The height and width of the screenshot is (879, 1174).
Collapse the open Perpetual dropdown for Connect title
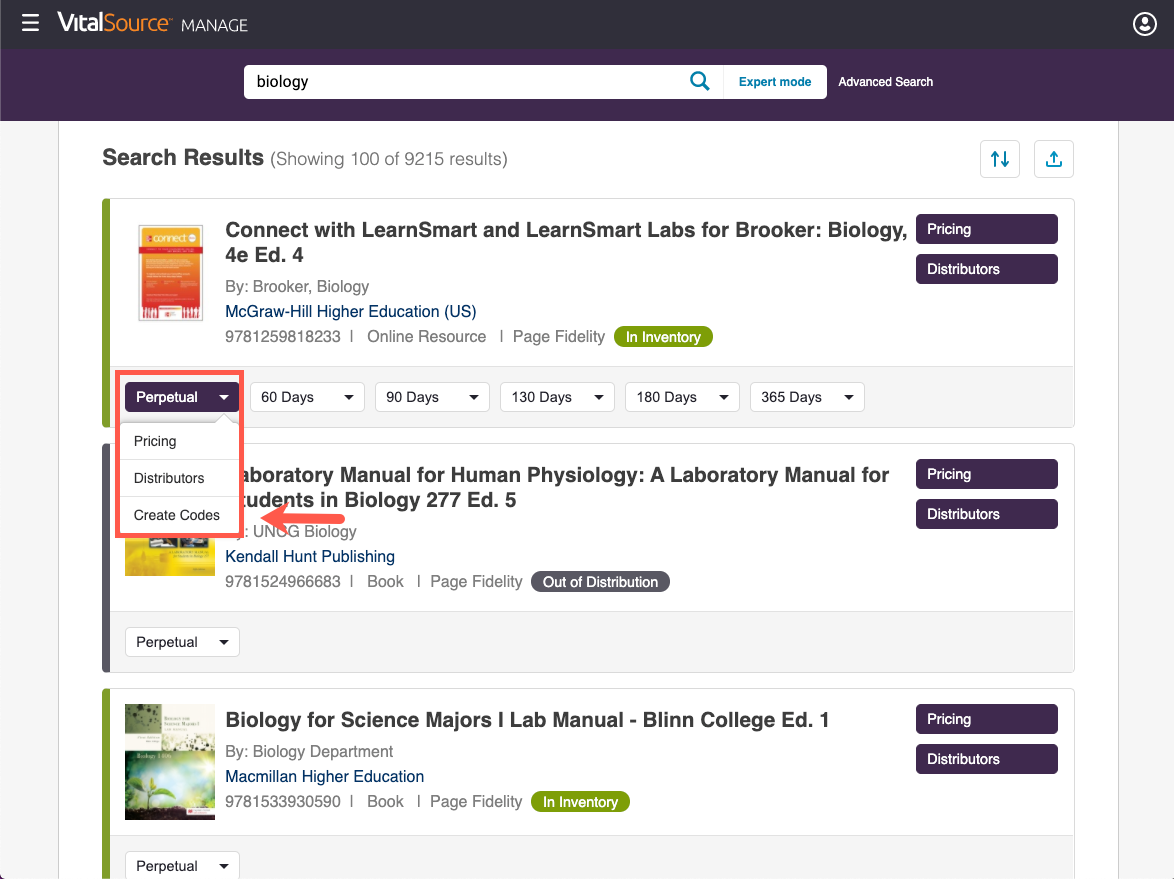pos(182,397)
